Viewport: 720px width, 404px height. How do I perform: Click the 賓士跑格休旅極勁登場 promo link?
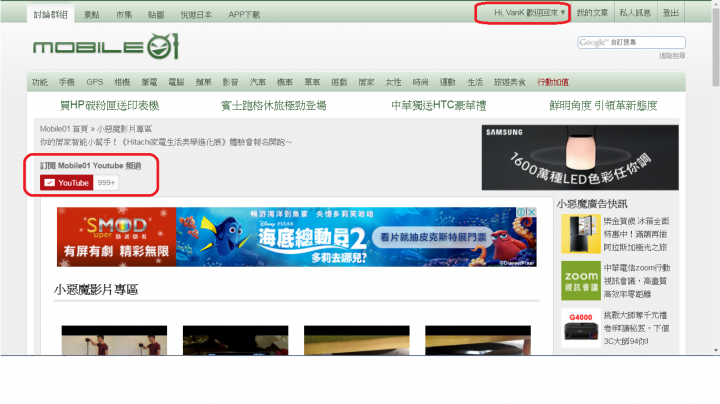point(274,106)
